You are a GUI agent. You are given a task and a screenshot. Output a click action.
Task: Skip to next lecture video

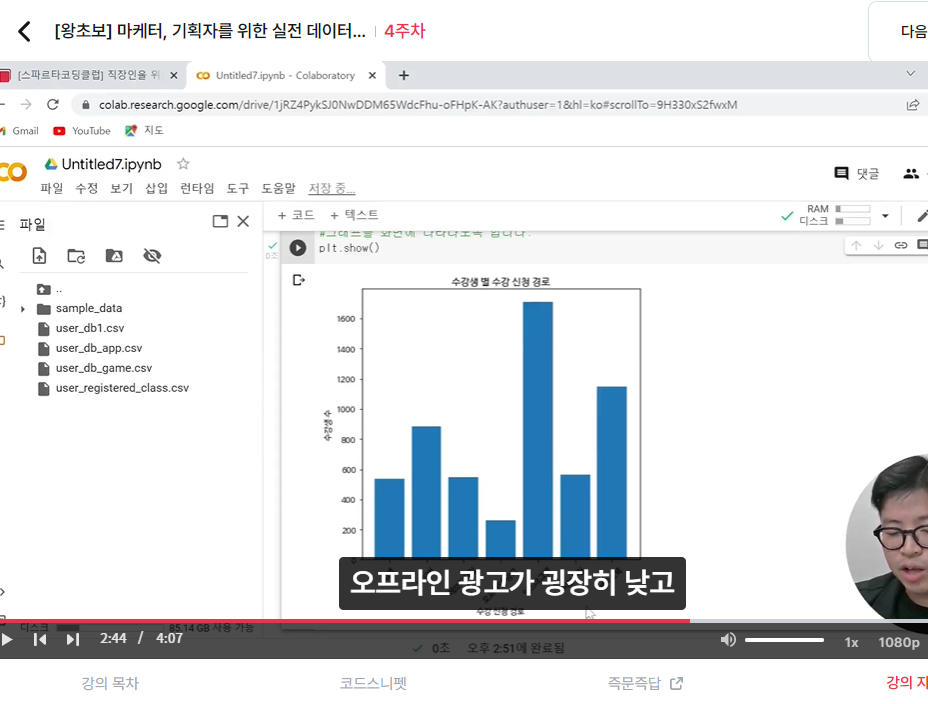tap(72, 640)
